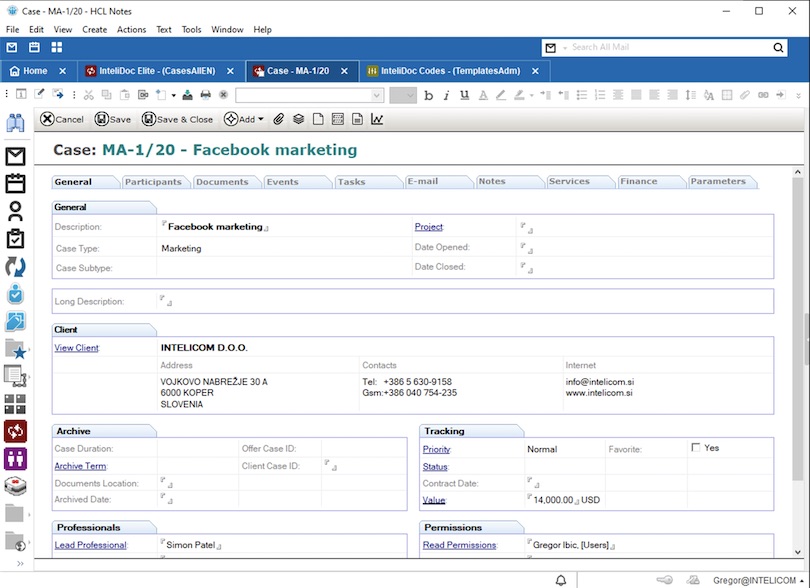This screenshot has height=588, width=810.
Task: Click the scissors cut icon in the toolbar
Action: (89, 95)
